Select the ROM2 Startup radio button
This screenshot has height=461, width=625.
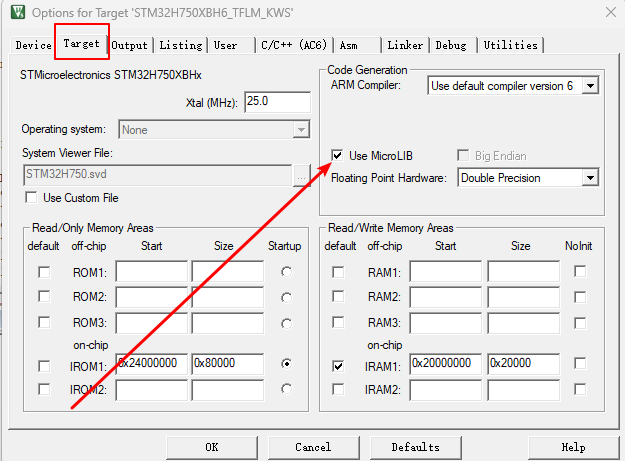(x=286, y=298)
